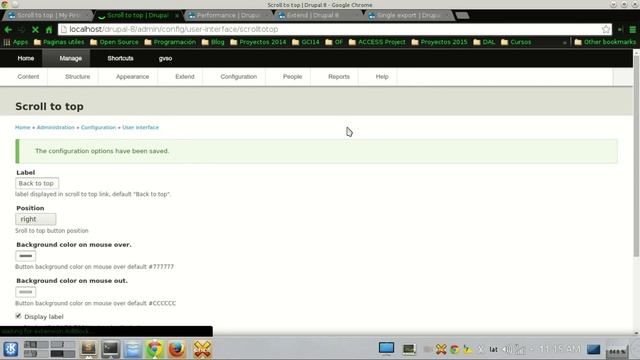The image size is (640, 360).
Task: Open the Cursos bookmark folder
Action: 516,42
